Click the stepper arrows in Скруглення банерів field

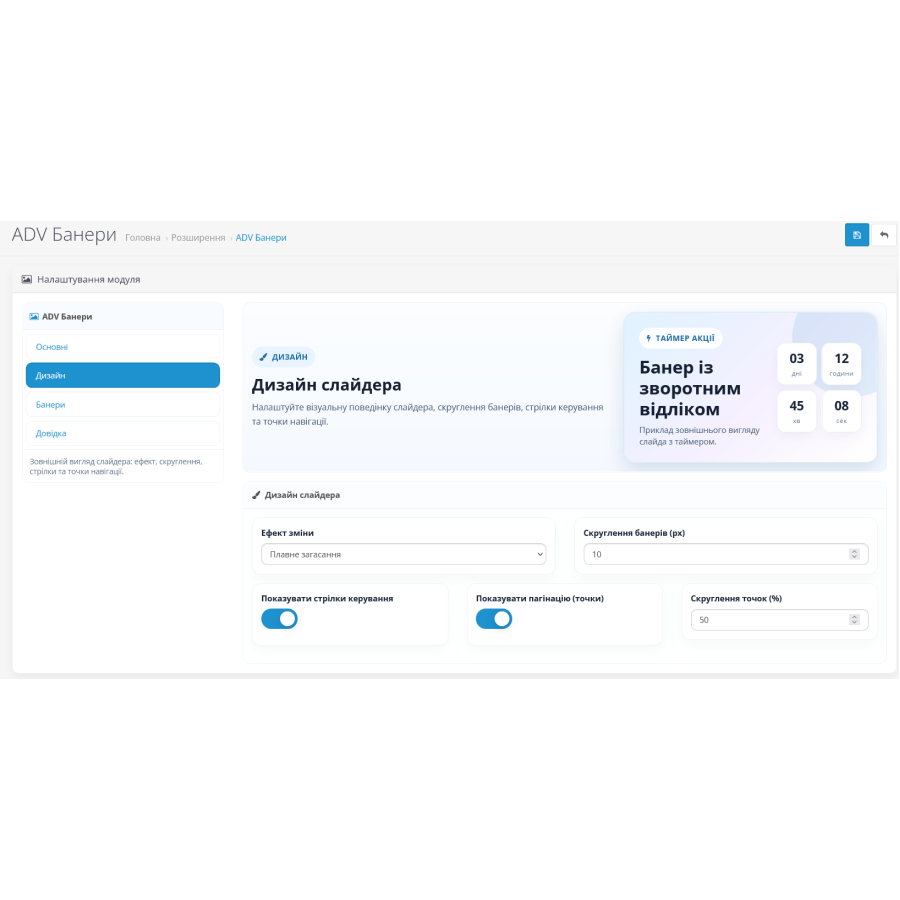tap(854, 554)
